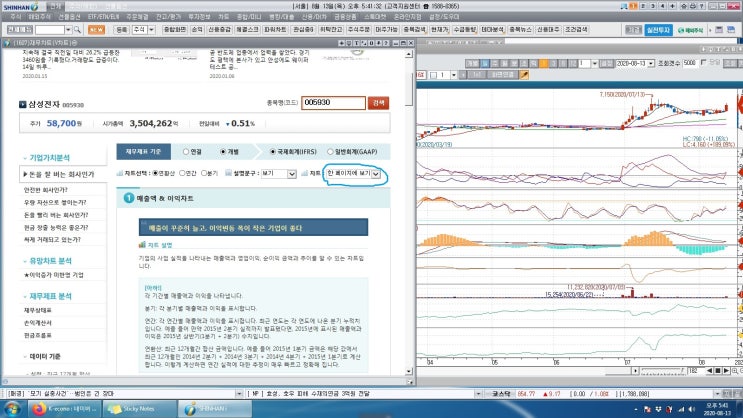Select 연간 chart option radio
Screen dimensions: 743x418
tap(182, 173)
